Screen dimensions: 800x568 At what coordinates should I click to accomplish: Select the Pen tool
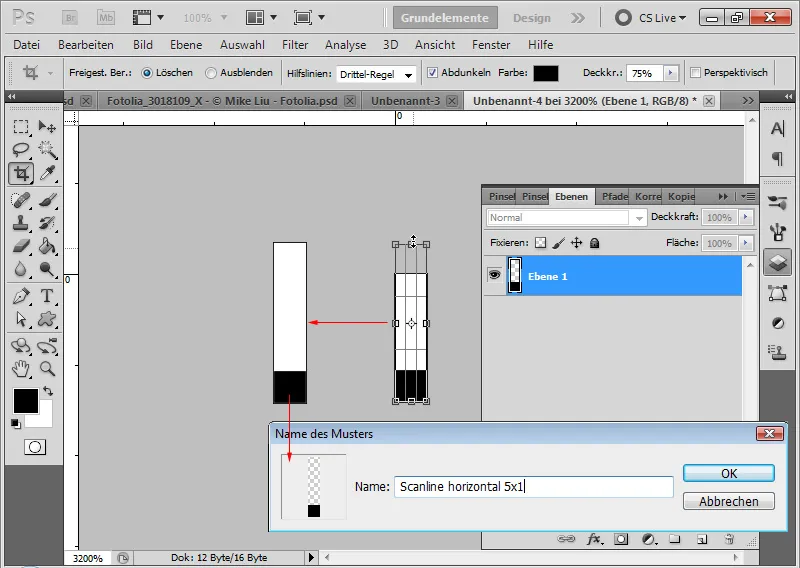point(21,296)
